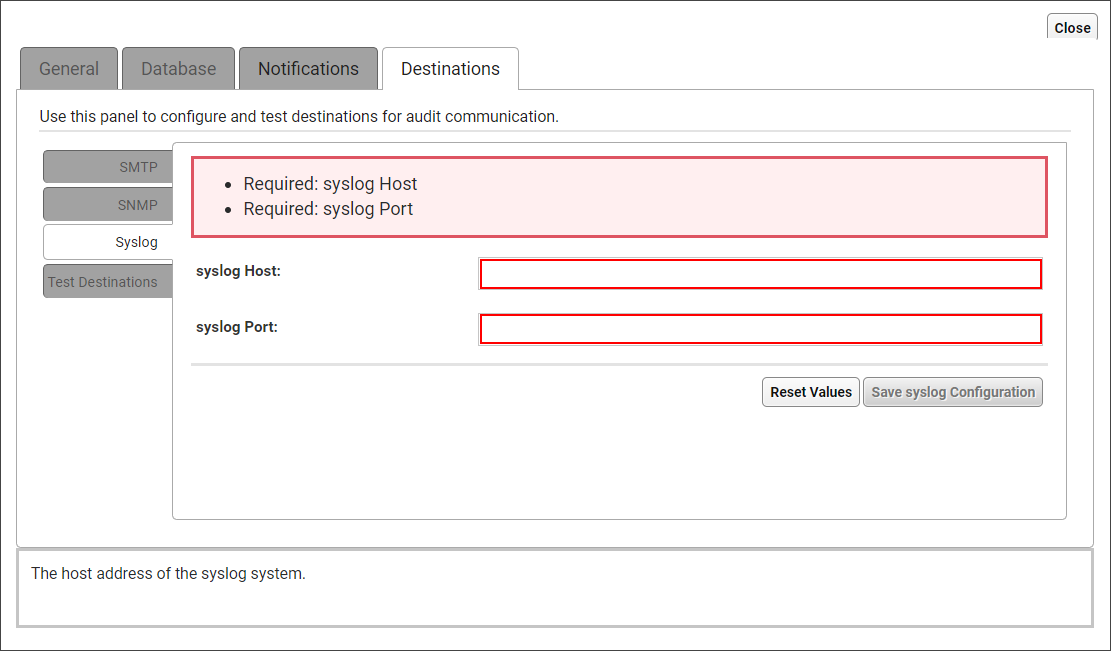Click the host address help text
The height and width of the screenshot is (651, 1111).
pos(168,574)
